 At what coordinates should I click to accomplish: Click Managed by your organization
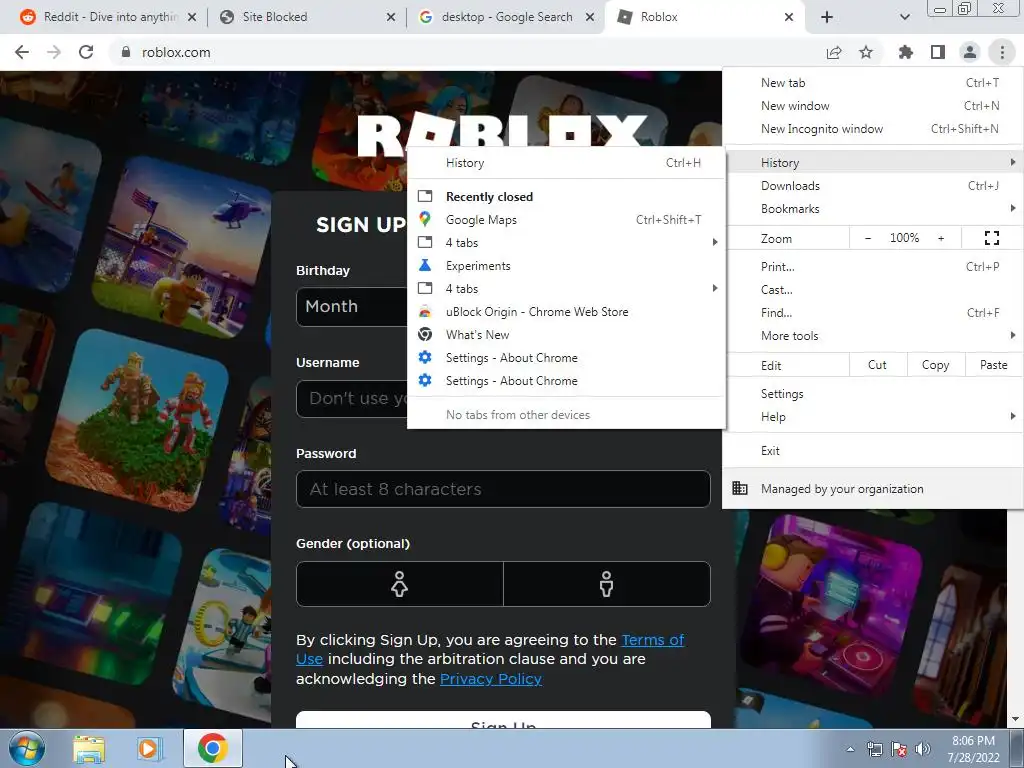pos(873,488)
